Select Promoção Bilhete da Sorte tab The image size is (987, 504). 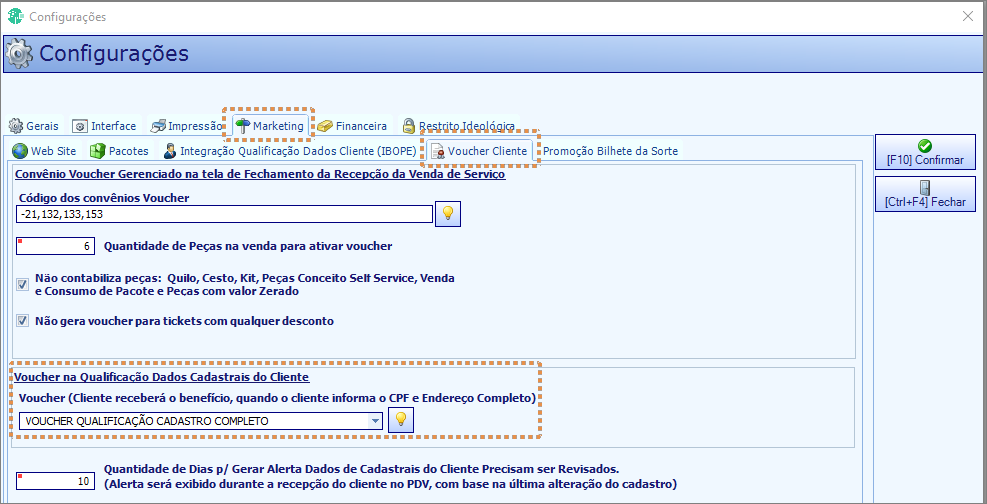coord(610,151)
